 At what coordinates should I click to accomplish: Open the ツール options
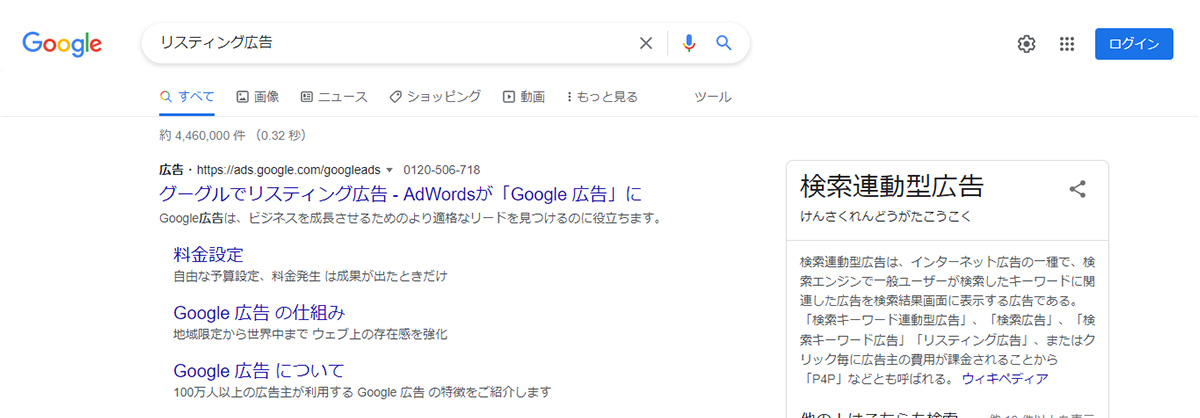713,97
